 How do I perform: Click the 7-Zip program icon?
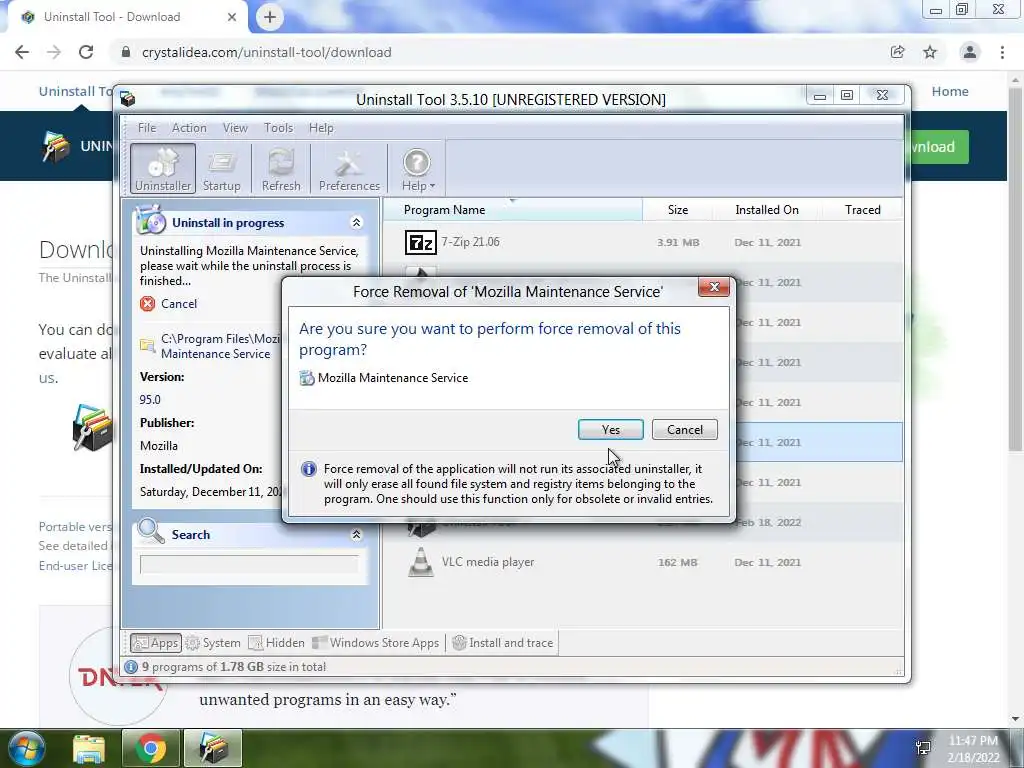click(x=421, y=242)
